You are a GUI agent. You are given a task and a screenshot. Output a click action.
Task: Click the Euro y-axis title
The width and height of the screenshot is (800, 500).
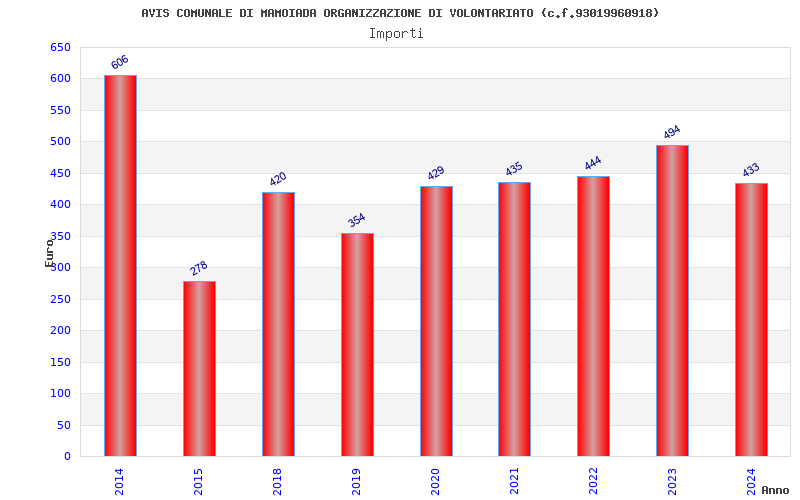pyautogui.click(x=49, y=253)
